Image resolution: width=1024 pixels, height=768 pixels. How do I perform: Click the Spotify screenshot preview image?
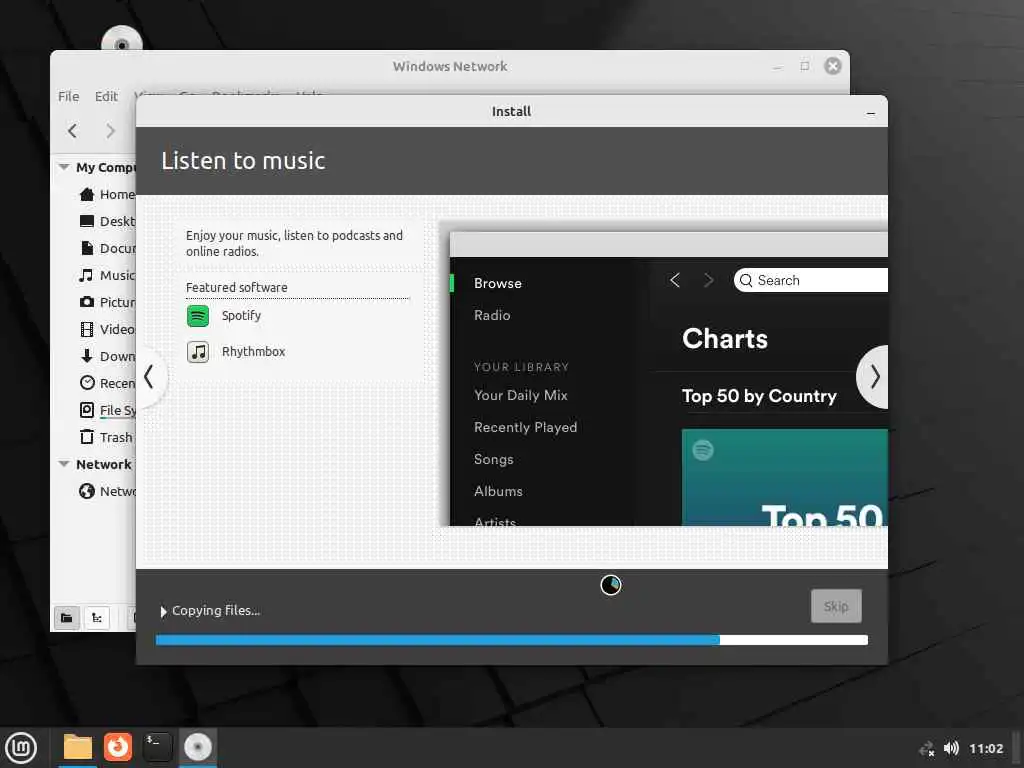pyautogui.click(x=669, y=379)
